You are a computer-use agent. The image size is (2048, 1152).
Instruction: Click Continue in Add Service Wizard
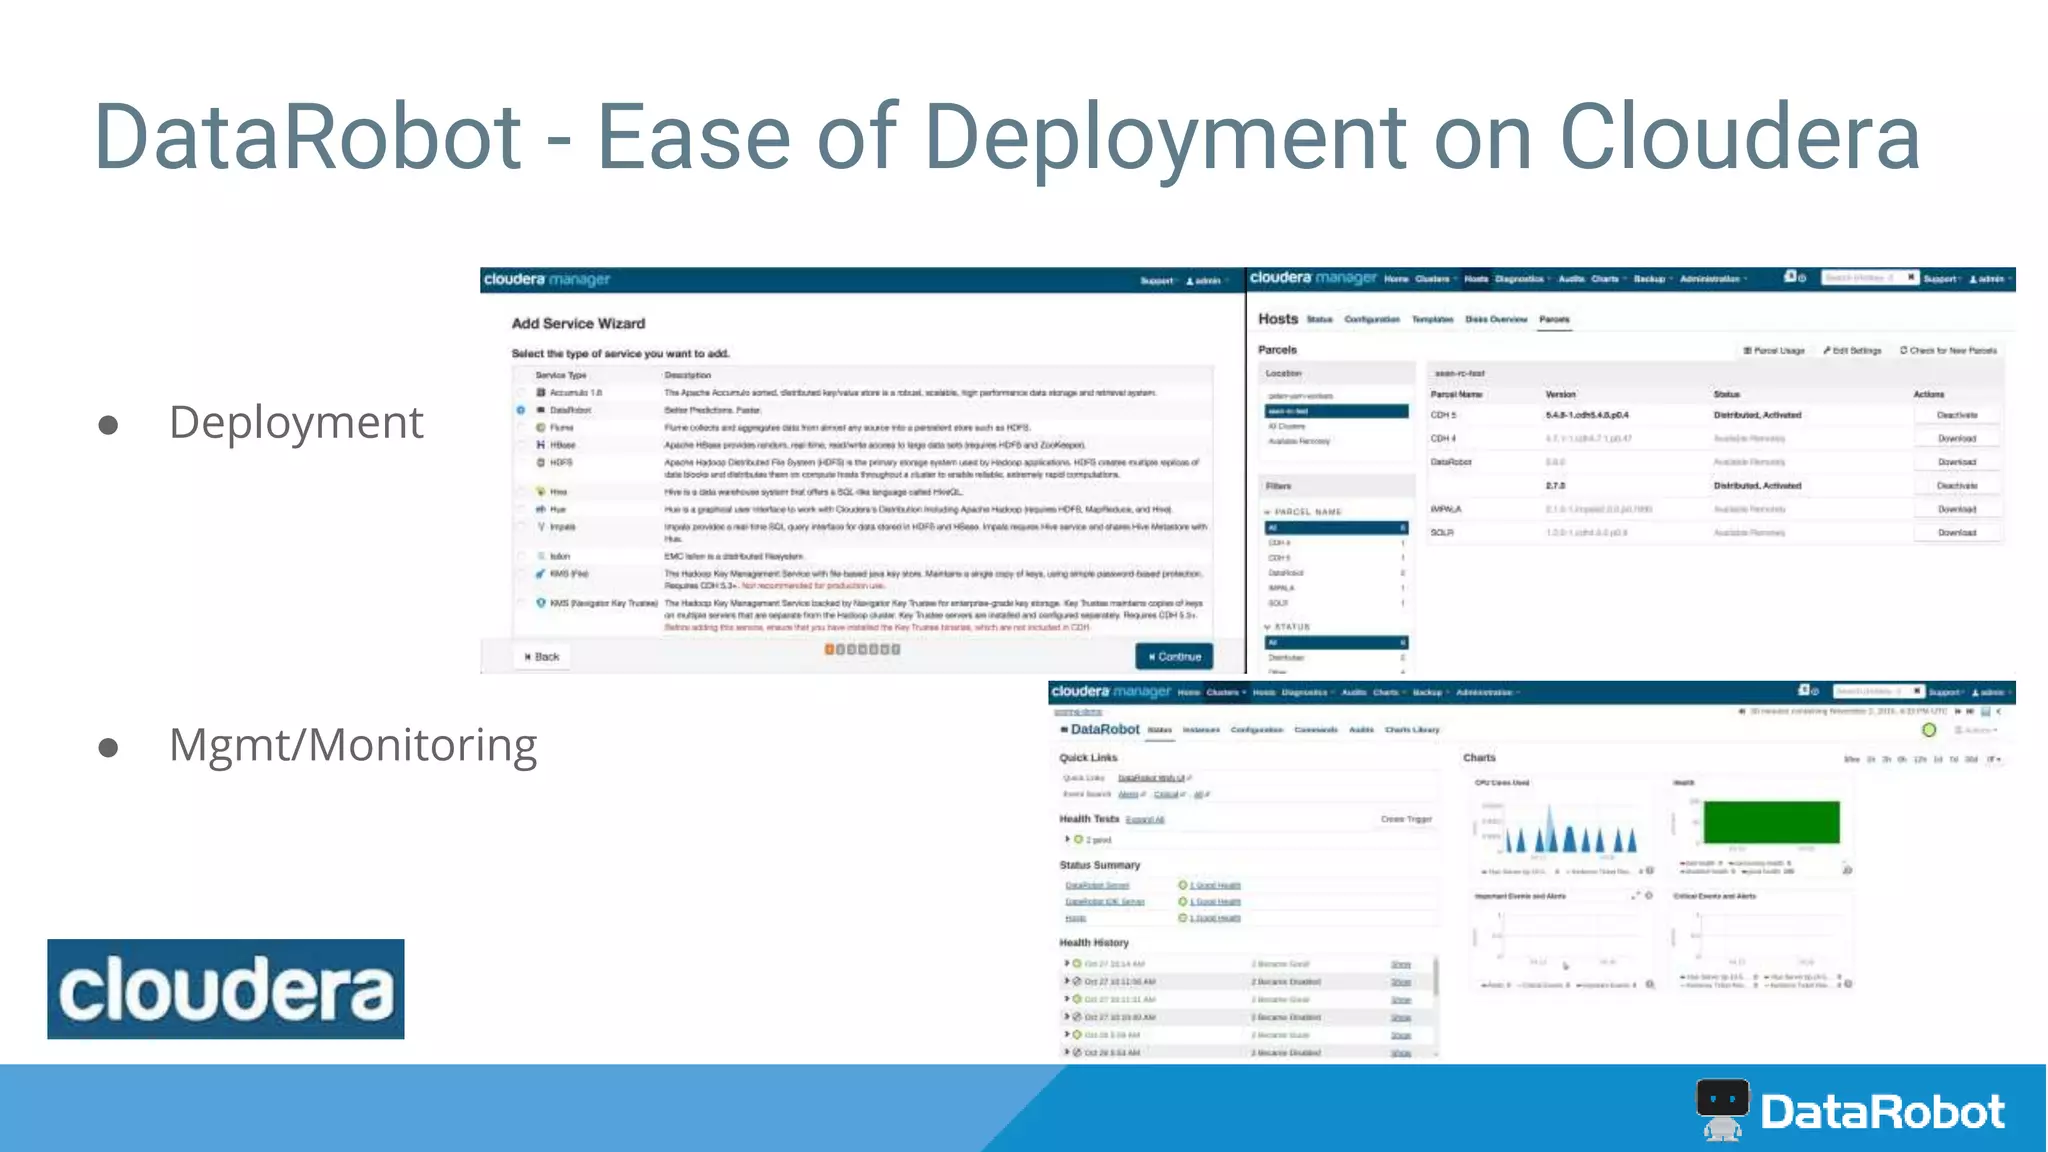1174,657
